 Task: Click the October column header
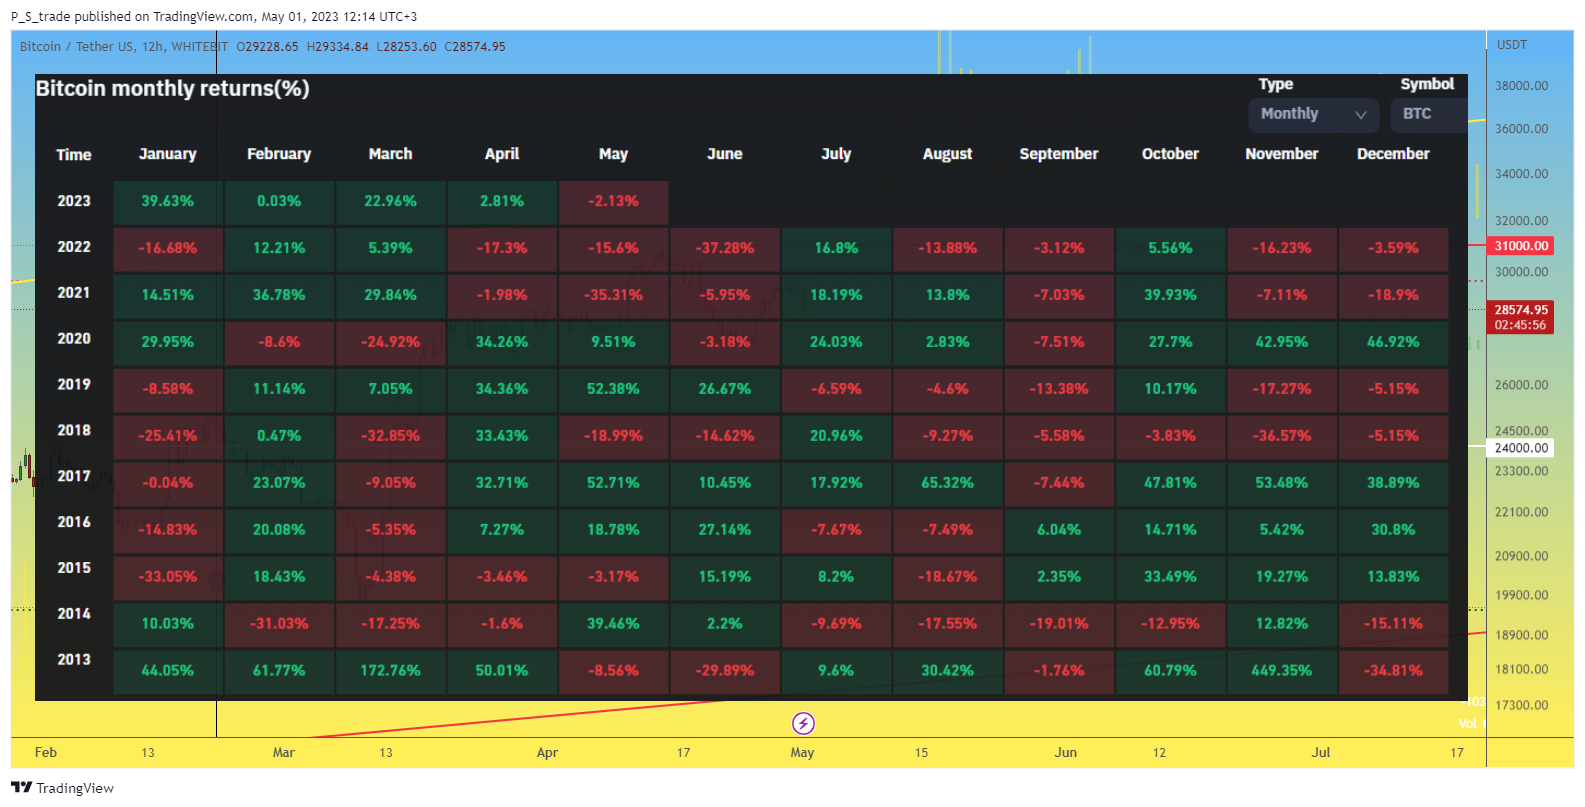(x=1170, y=154)
